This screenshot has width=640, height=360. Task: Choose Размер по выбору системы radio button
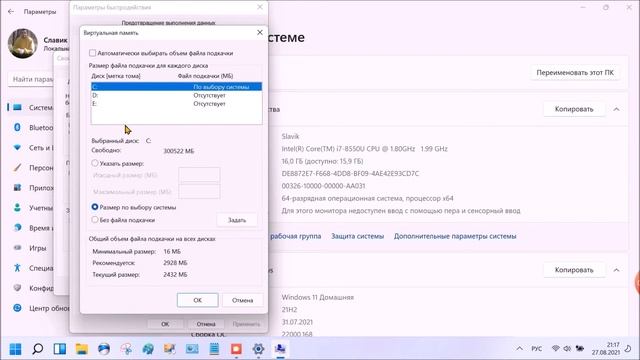(95, 207)
